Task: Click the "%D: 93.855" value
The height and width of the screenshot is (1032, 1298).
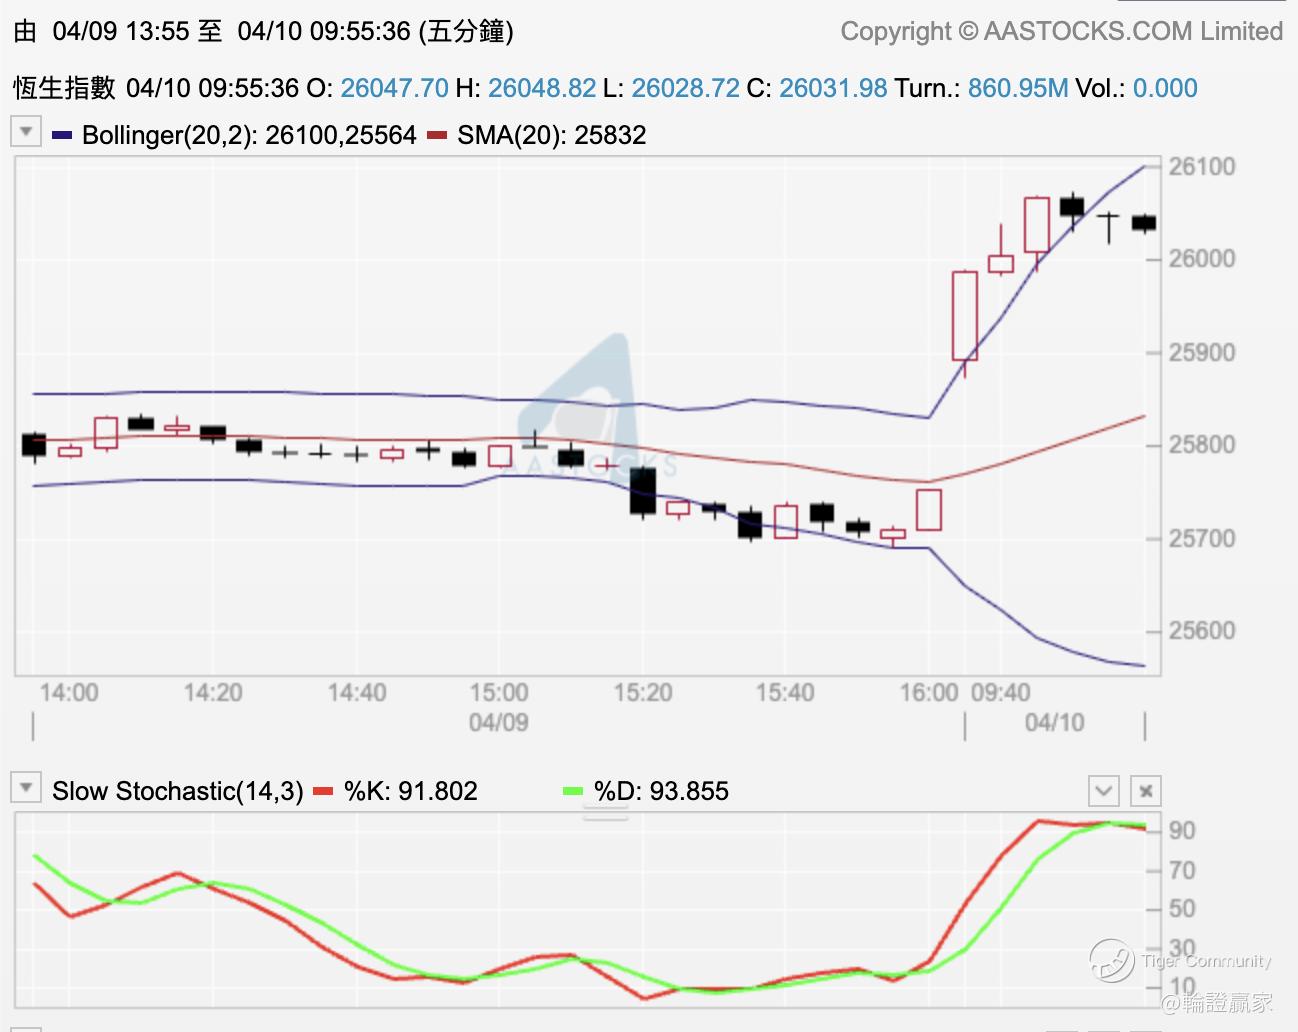Action: click(x=661, y=791)
